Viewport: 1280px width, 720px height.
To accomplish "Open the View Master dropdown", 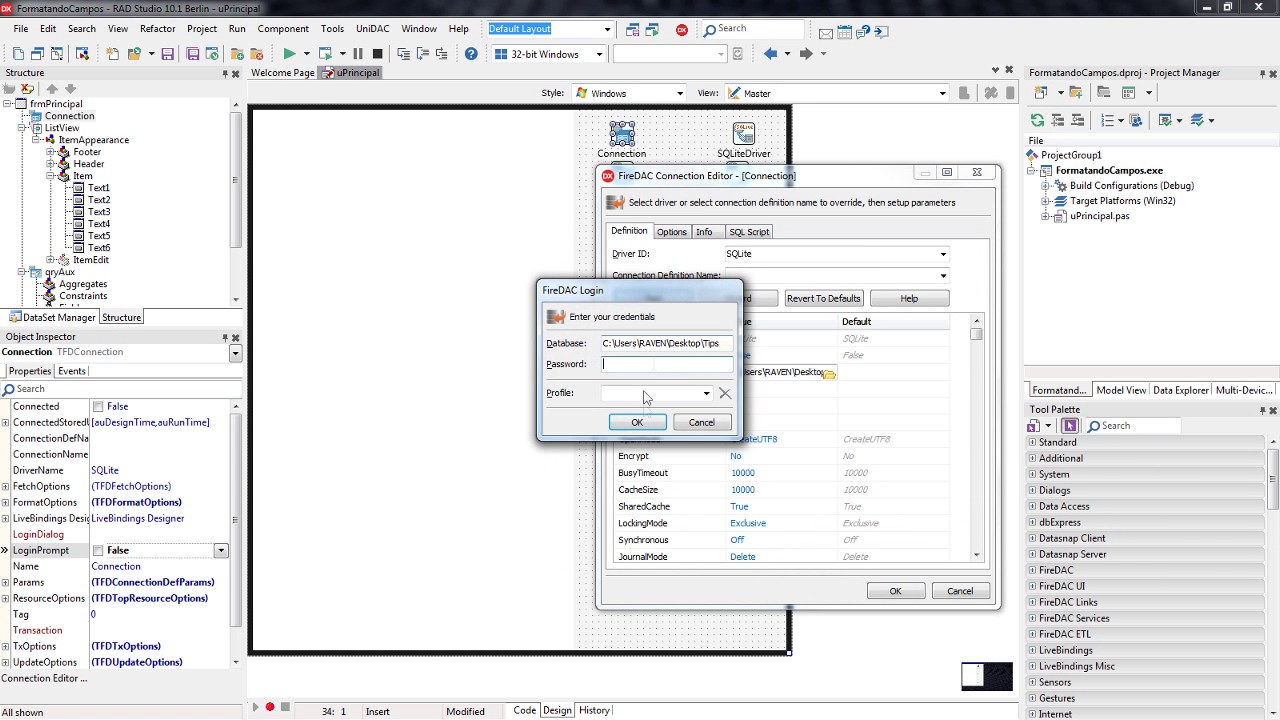I will (x=942, y=93).
